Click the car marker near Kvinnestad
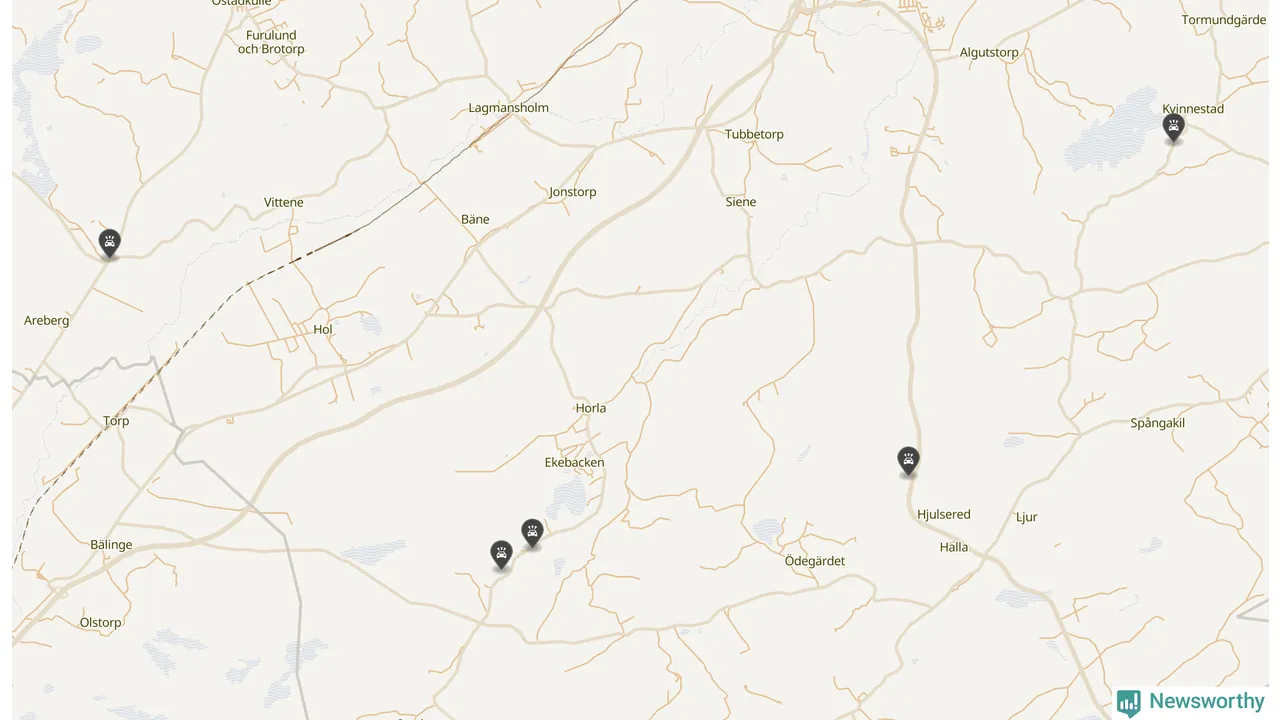The image size is (1280, 720). tap(1174, 127)
